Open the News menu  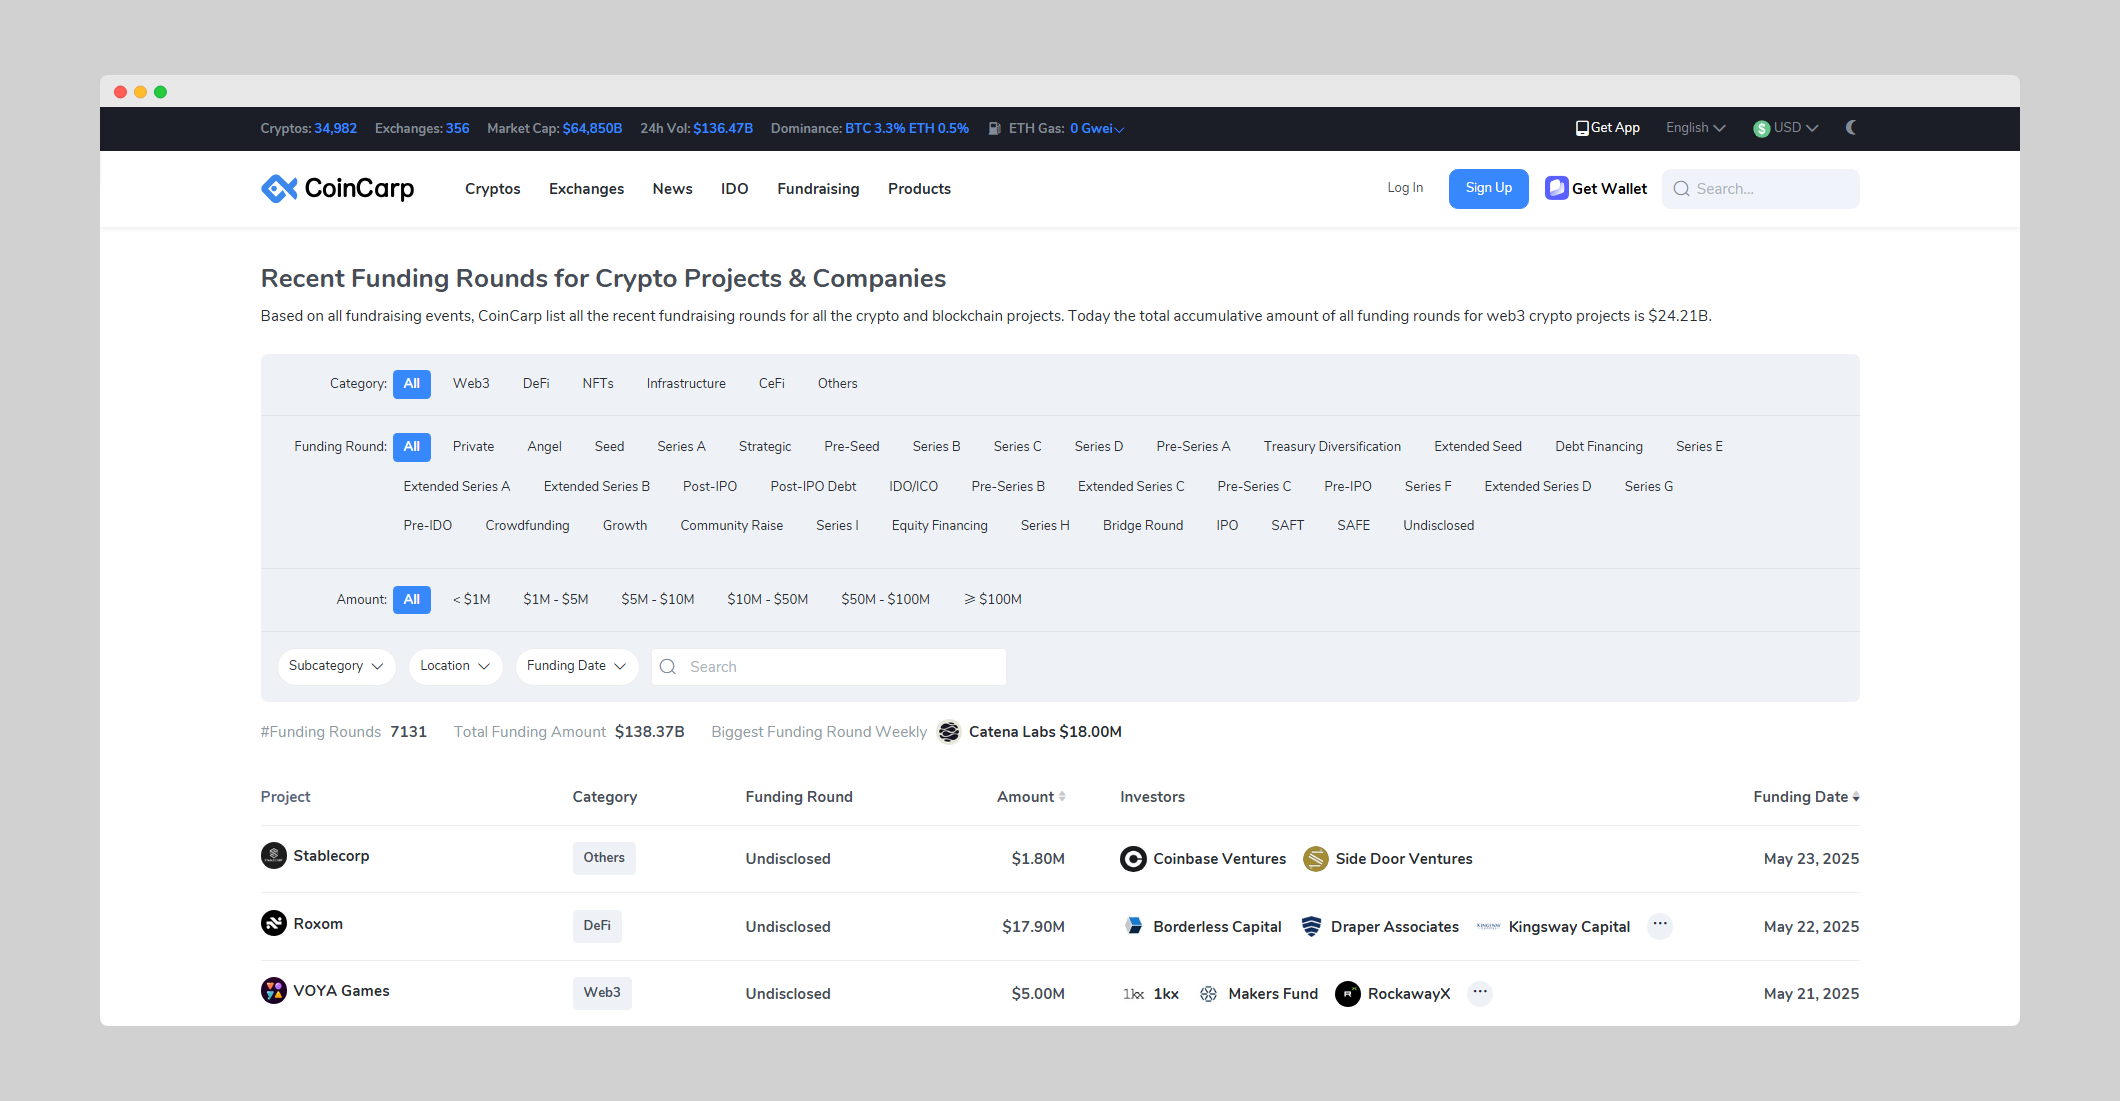click(672, 189)
